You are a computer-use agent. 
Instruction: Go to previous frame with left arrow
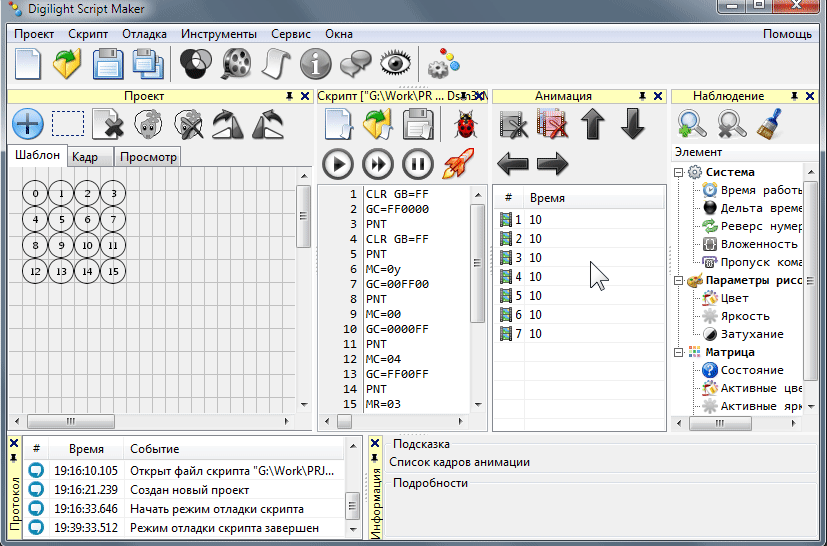pyautogui.click(x=513, y=164)
